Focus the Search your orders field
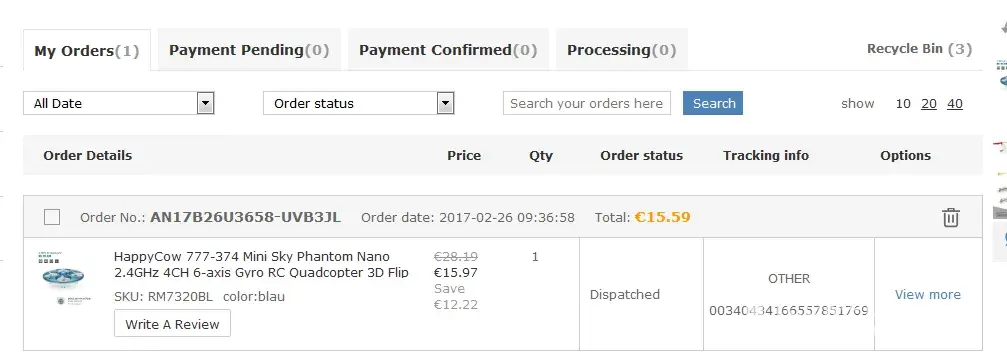This screenshot has width=1007, height=362. (x=586, y=103)
